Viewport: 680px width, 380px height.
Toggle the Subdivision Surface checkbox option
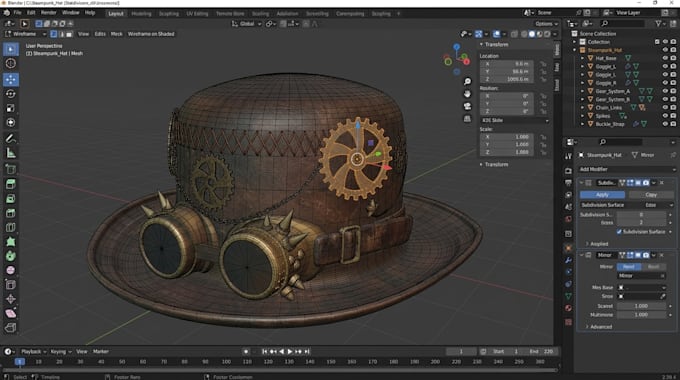(619, 232)
